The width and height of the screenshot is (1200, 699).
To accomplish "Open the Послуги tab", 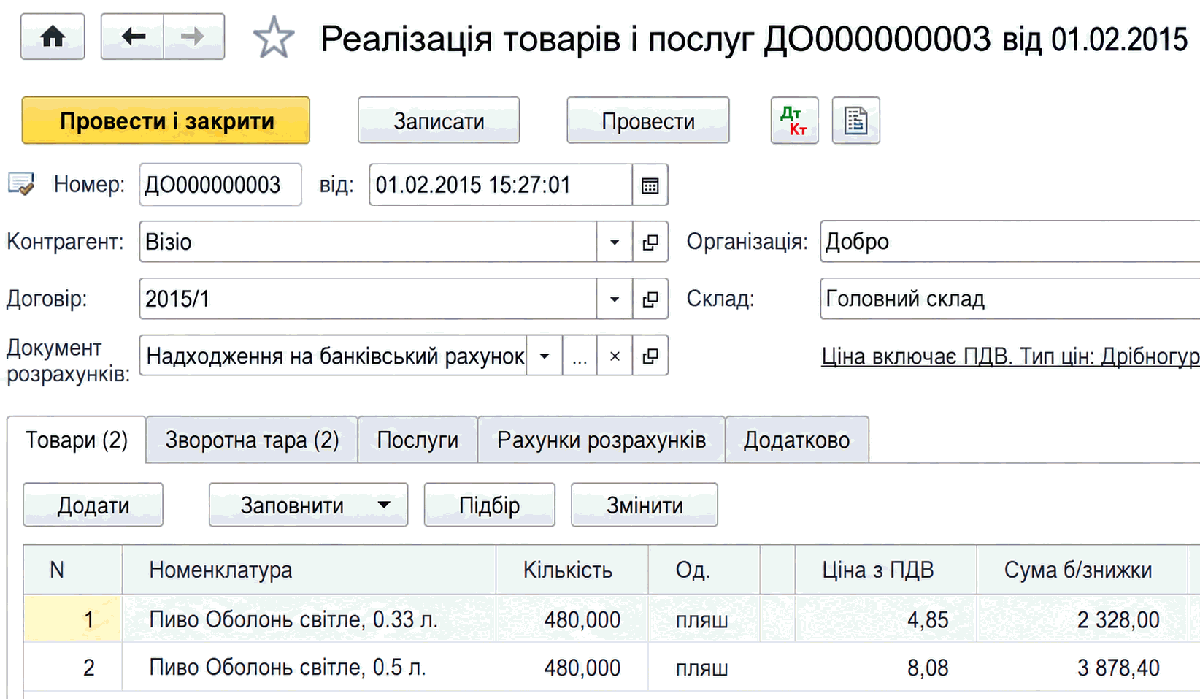I will tap(418, 440).
